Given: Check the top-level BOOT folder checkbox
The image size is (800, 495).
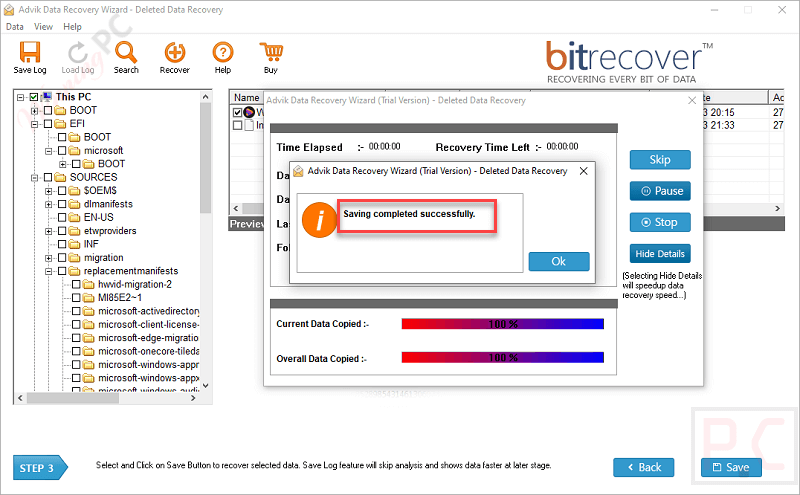Looking at the screenshot, I should coord(48,111).
